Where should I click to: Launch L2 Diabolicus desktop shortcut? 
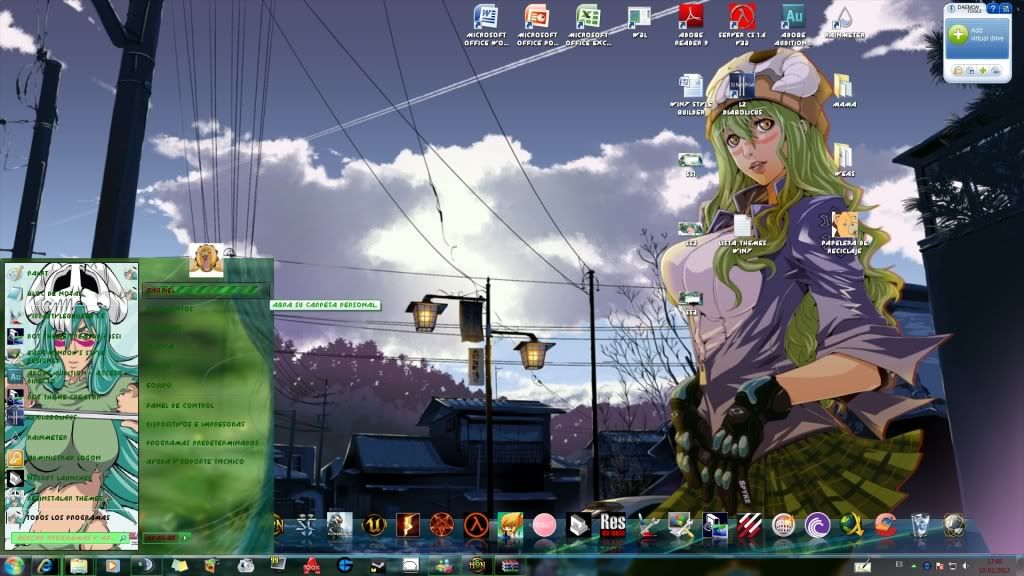[x=742, y=95]
